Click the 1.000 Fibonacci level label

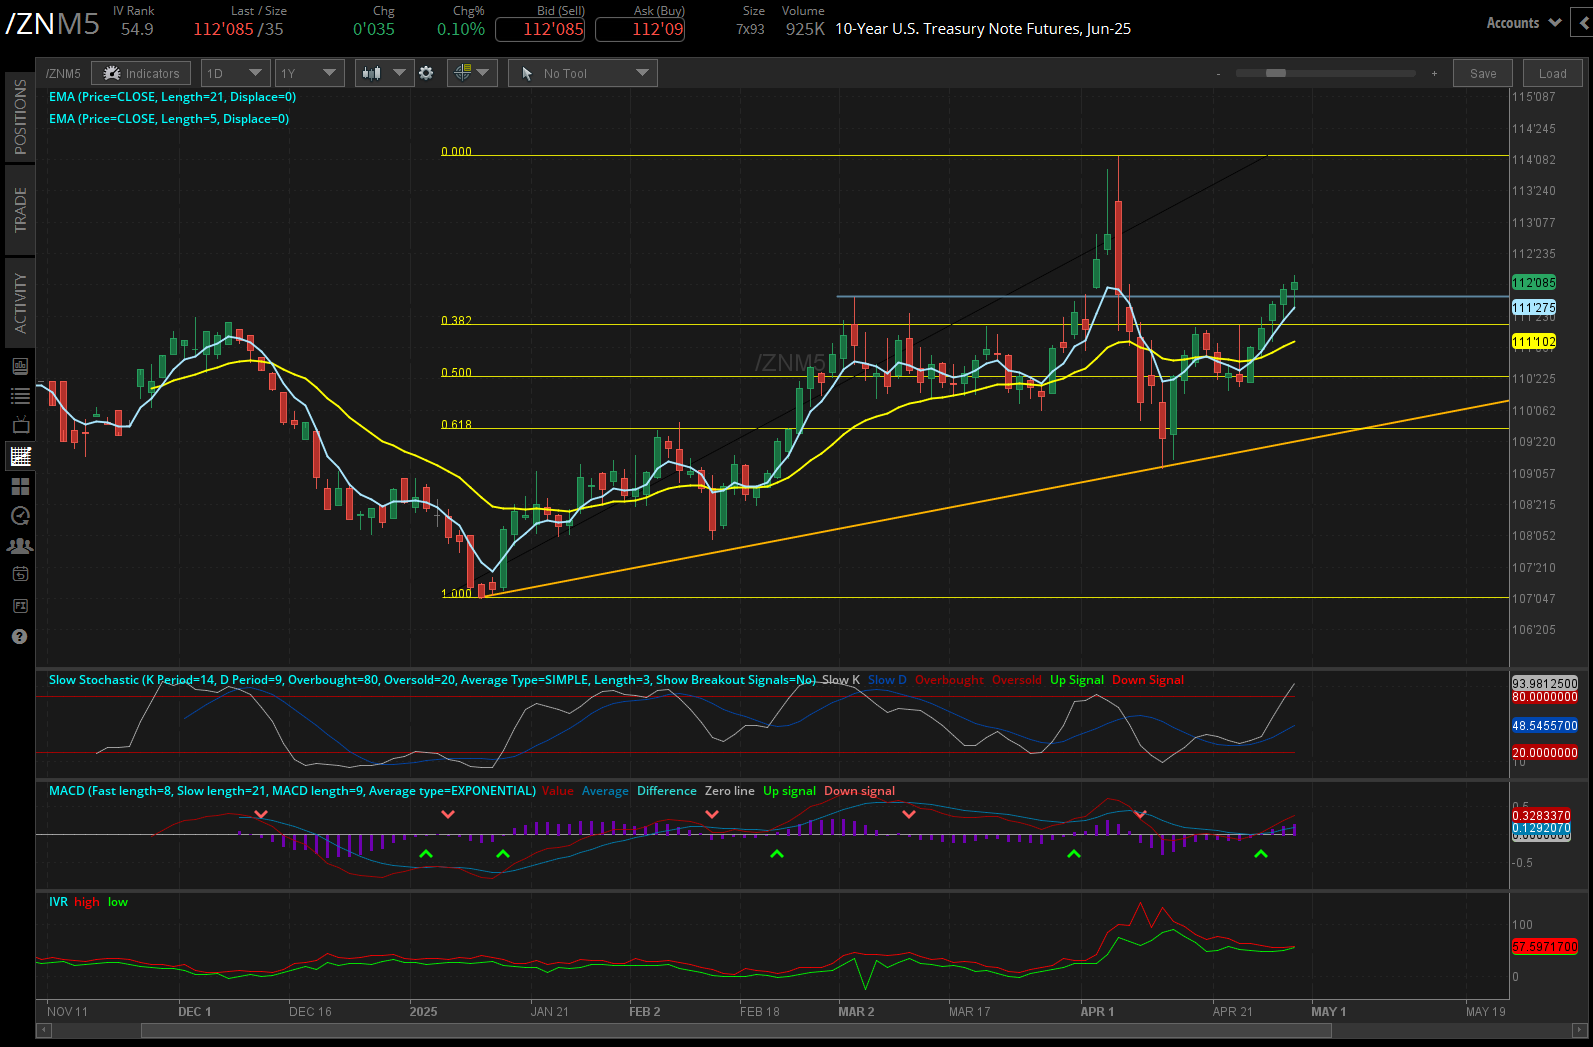click(x=456, y=594)
